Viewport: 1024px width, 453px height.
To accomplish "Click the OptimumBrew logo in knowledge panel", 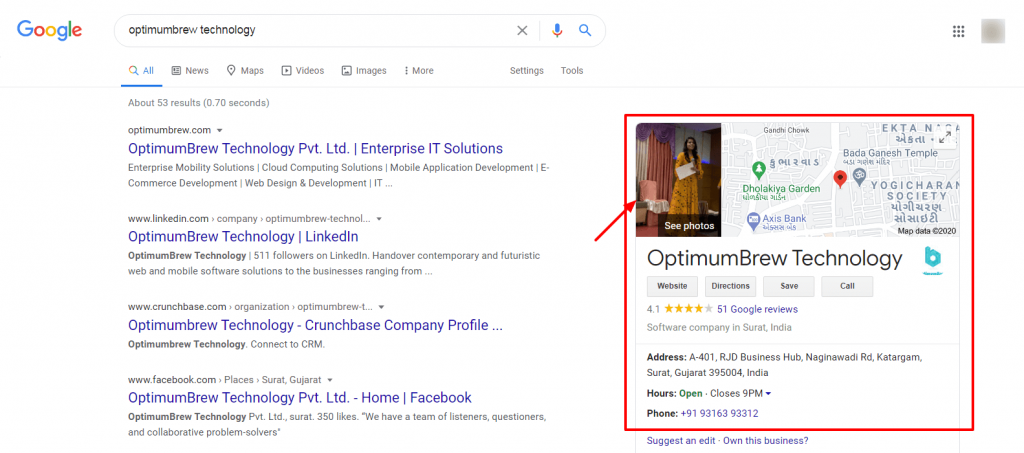I will click(933, 261).
